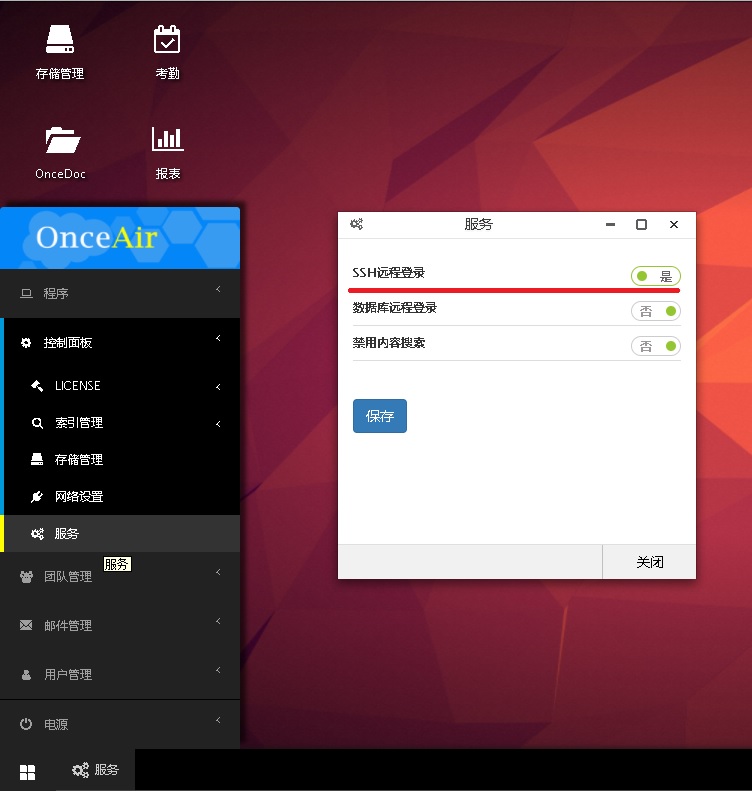Open the 用户管理 menu item
The width and height of the screenshot is (752, 791).
[120, 674]
